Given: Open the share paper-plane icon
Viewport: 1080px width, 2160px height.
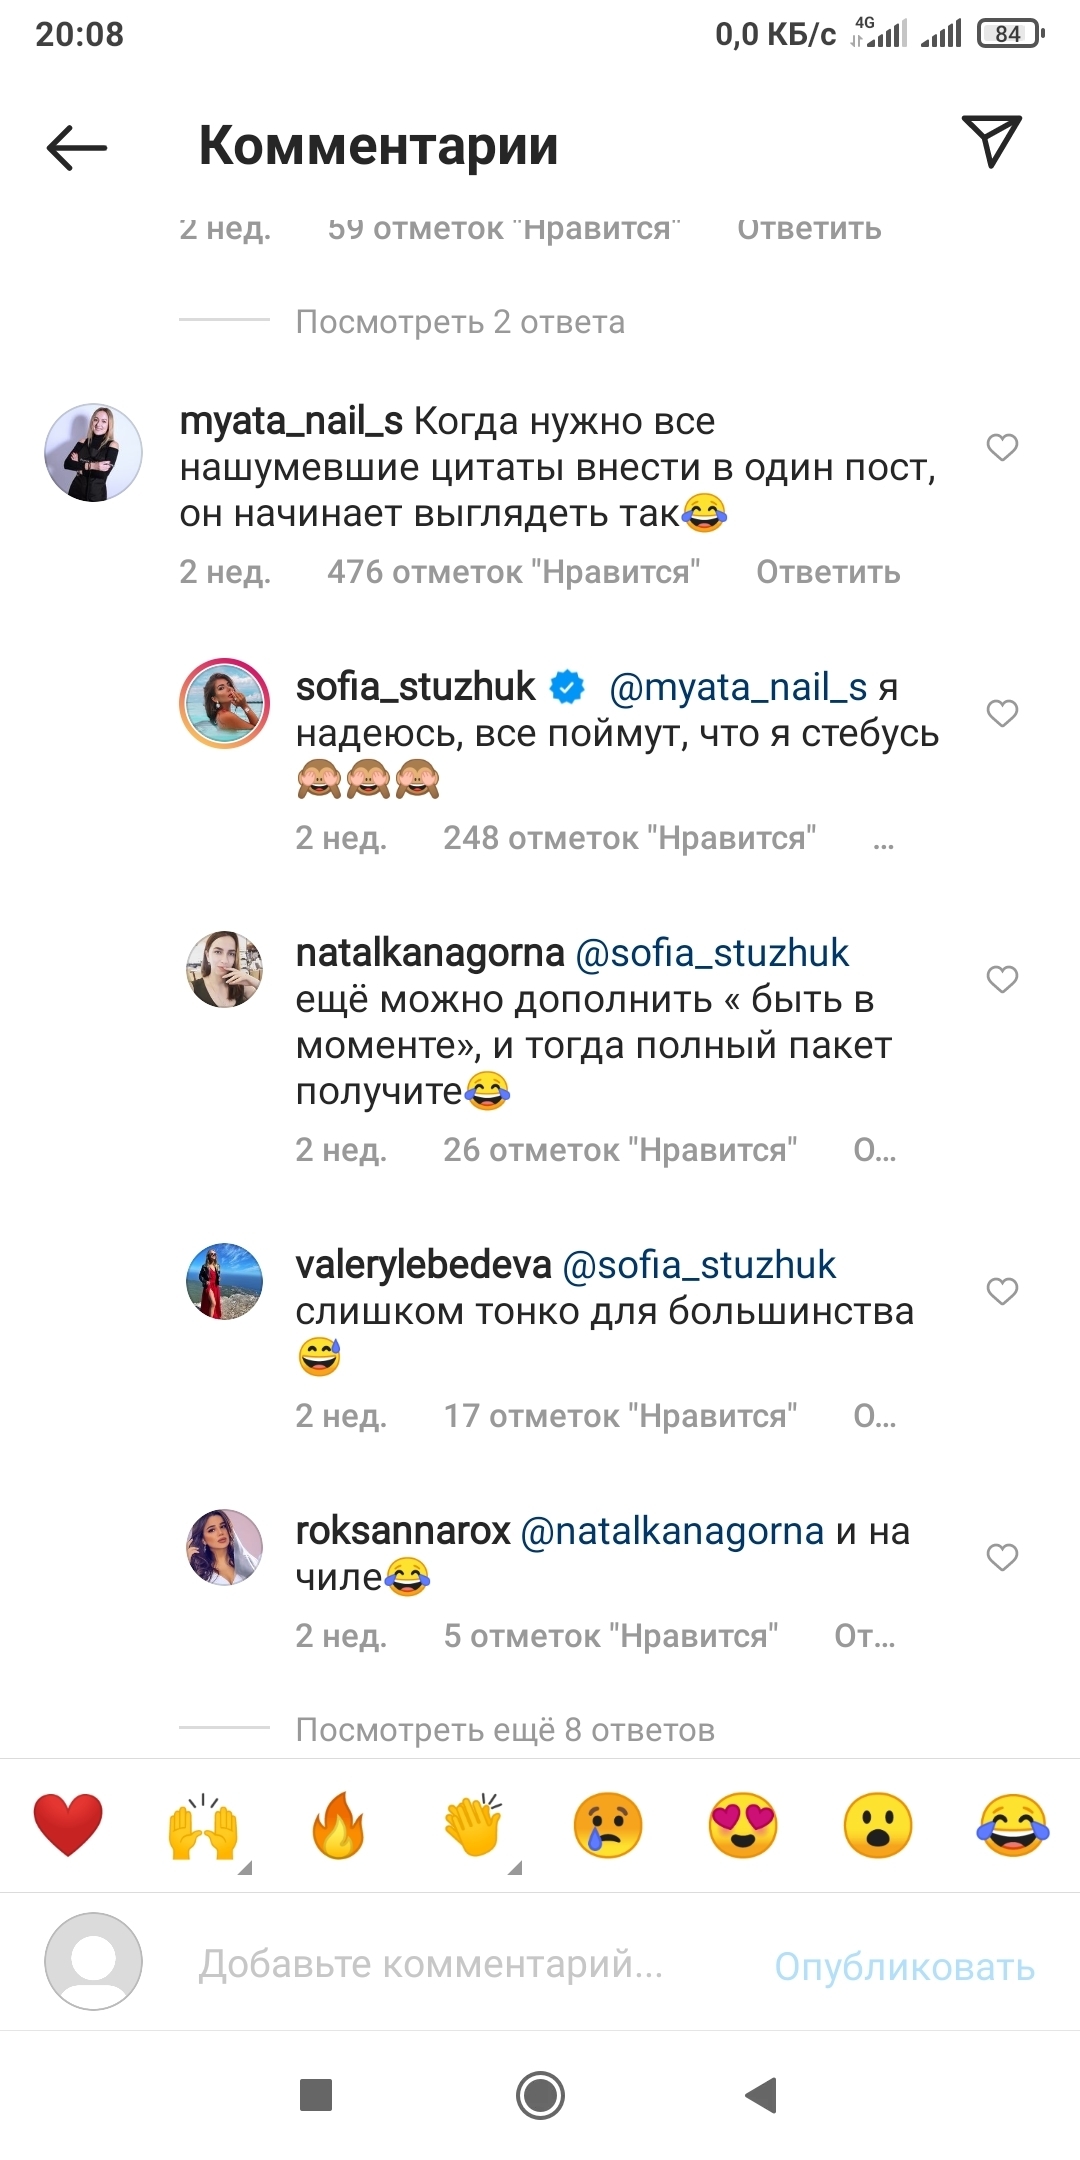Looking at the screenshot, I should click(x=991, y=141).
